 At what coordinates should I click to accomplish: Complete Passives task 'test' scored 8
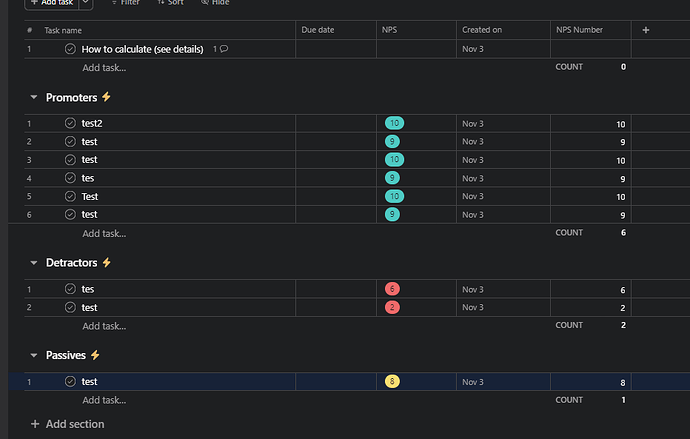click(x=70, y=381)
